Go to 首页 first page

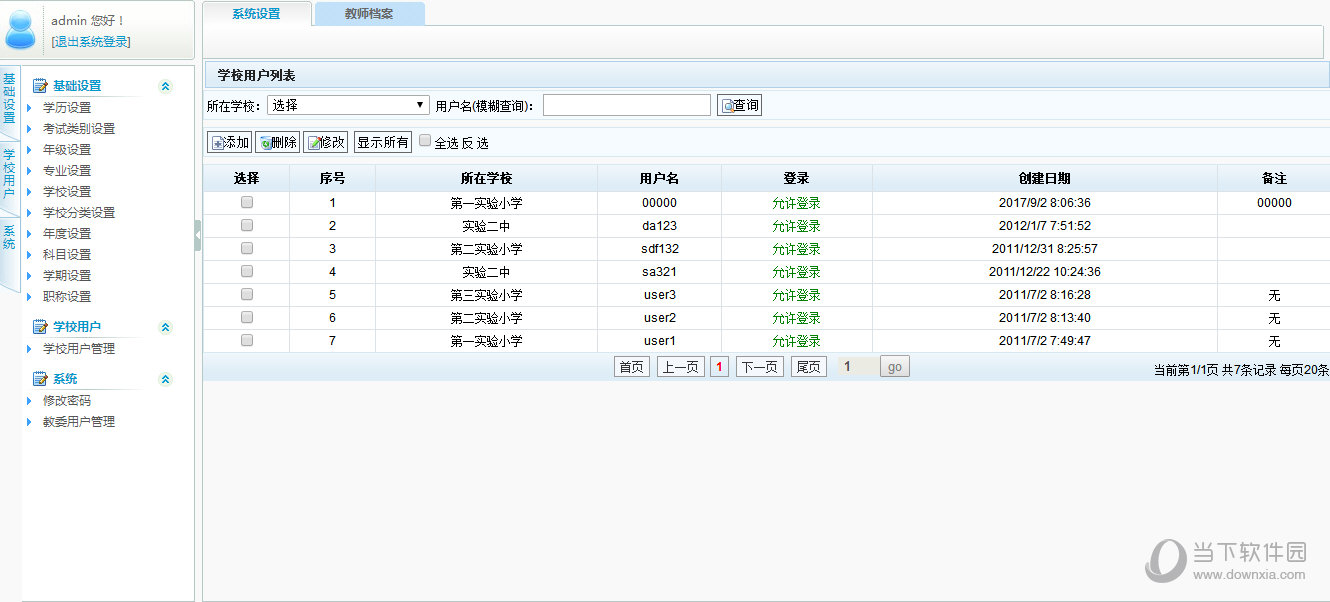tap(632, 367)
